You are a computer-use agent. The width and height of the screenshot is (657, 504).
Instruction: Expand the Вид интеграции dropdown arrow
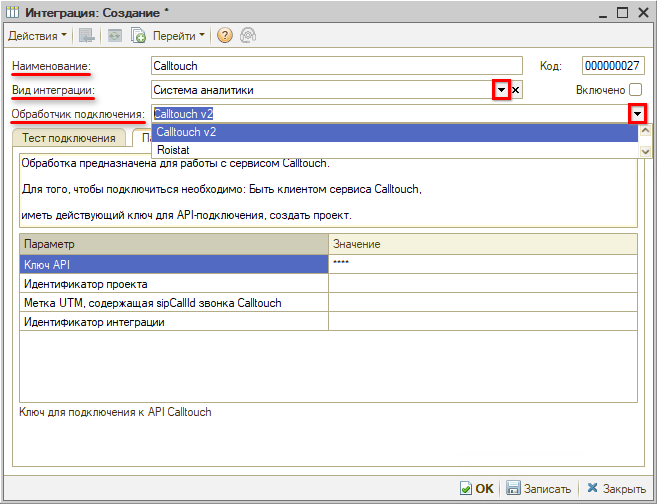click(x=501, y=90)
